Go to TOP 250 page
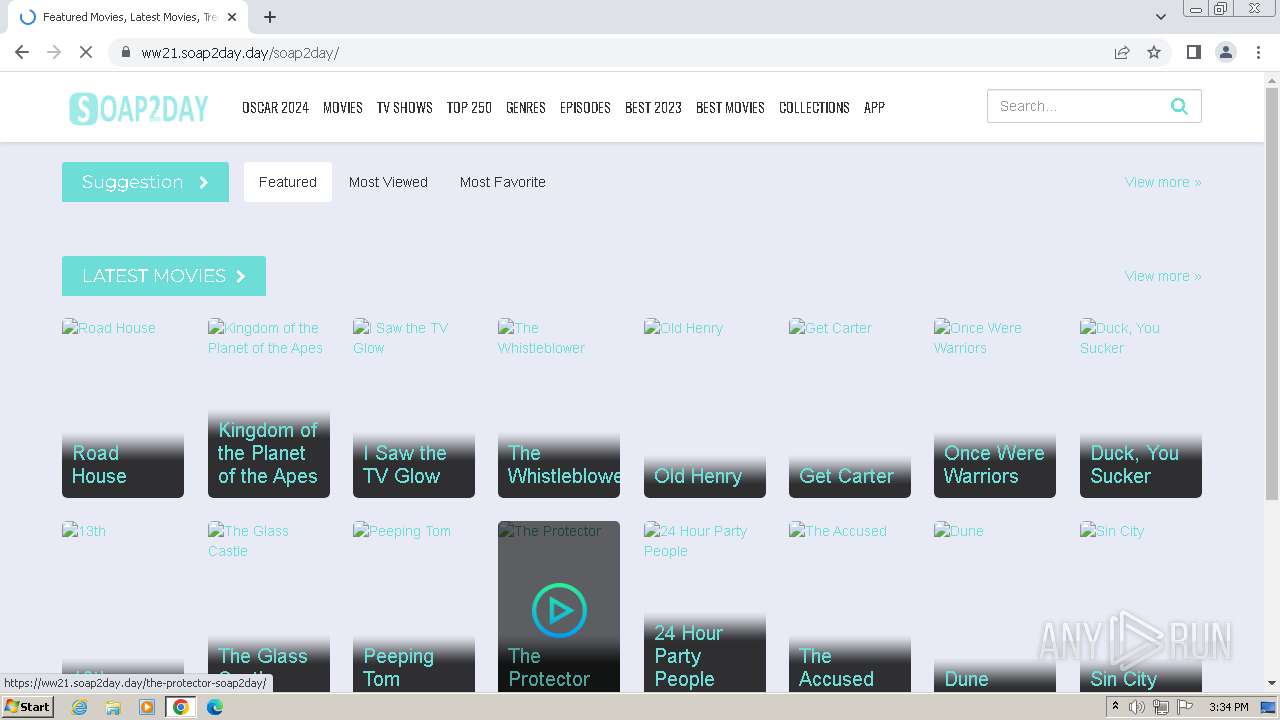 (469, 108)
